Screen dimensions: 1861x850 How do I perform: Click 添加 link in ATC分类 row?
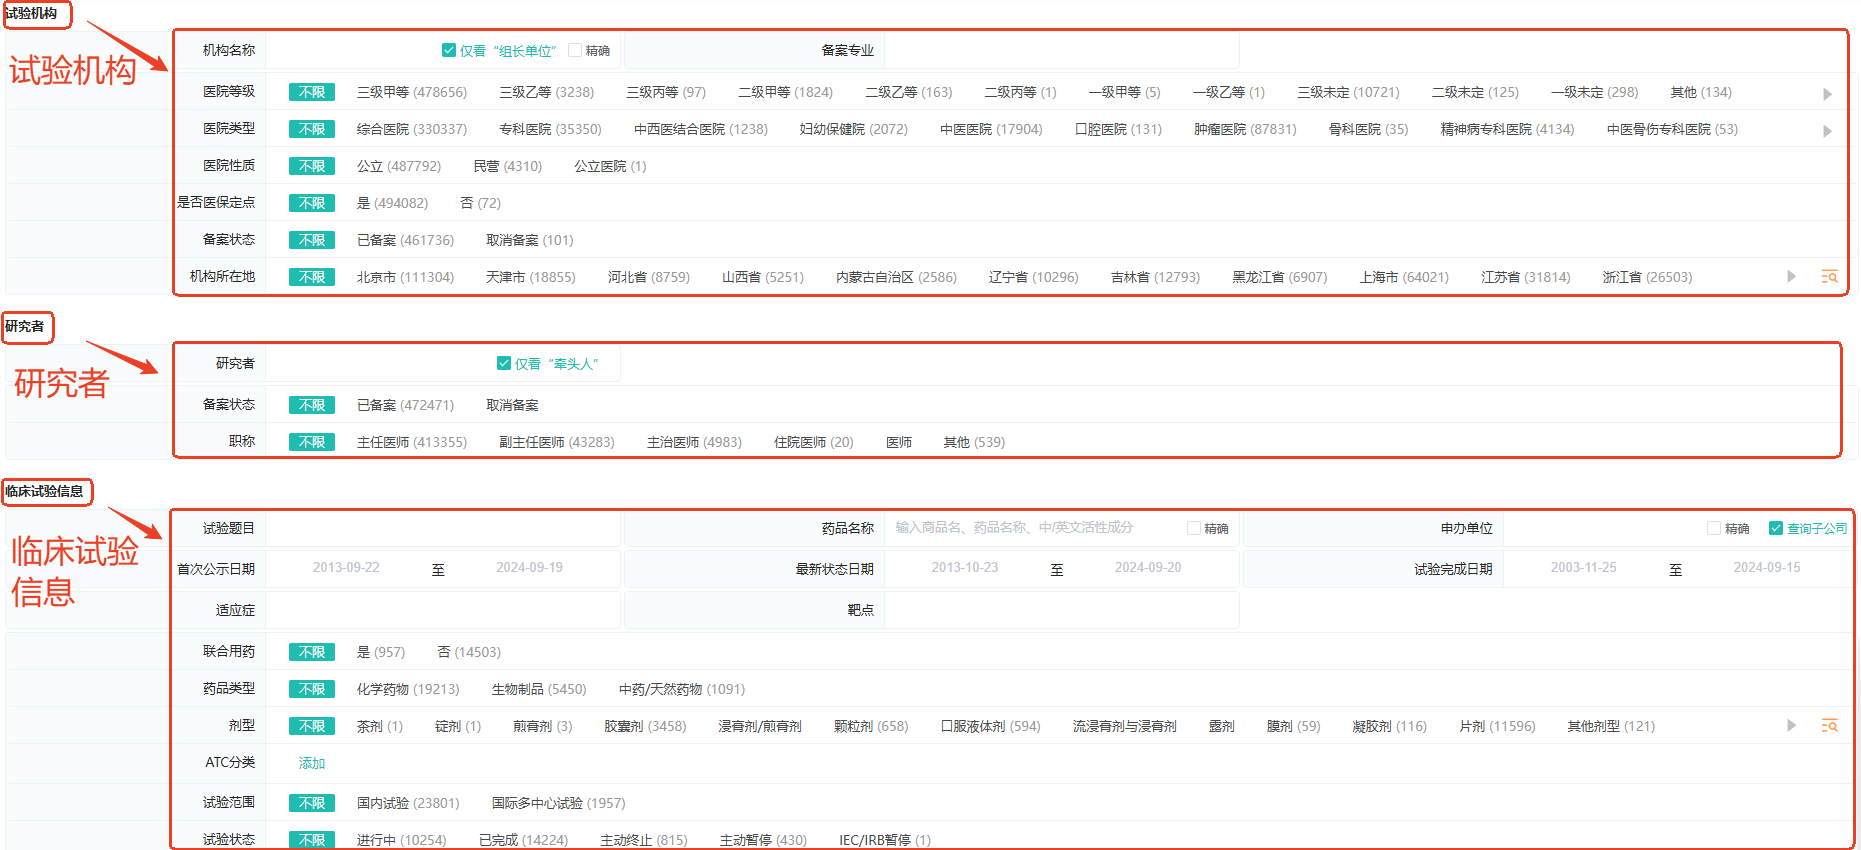312,763
